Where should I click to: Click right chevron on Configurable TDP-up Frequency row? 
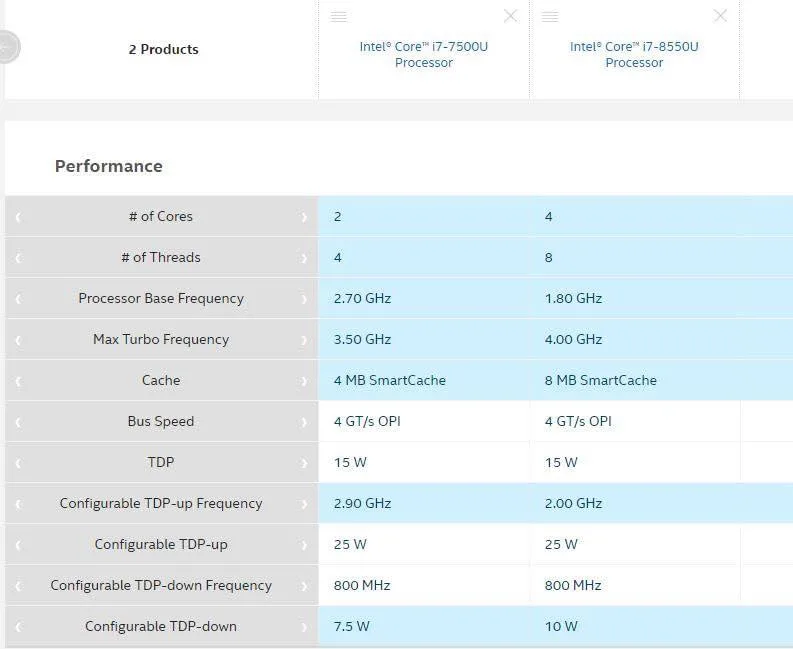point(304,504)
